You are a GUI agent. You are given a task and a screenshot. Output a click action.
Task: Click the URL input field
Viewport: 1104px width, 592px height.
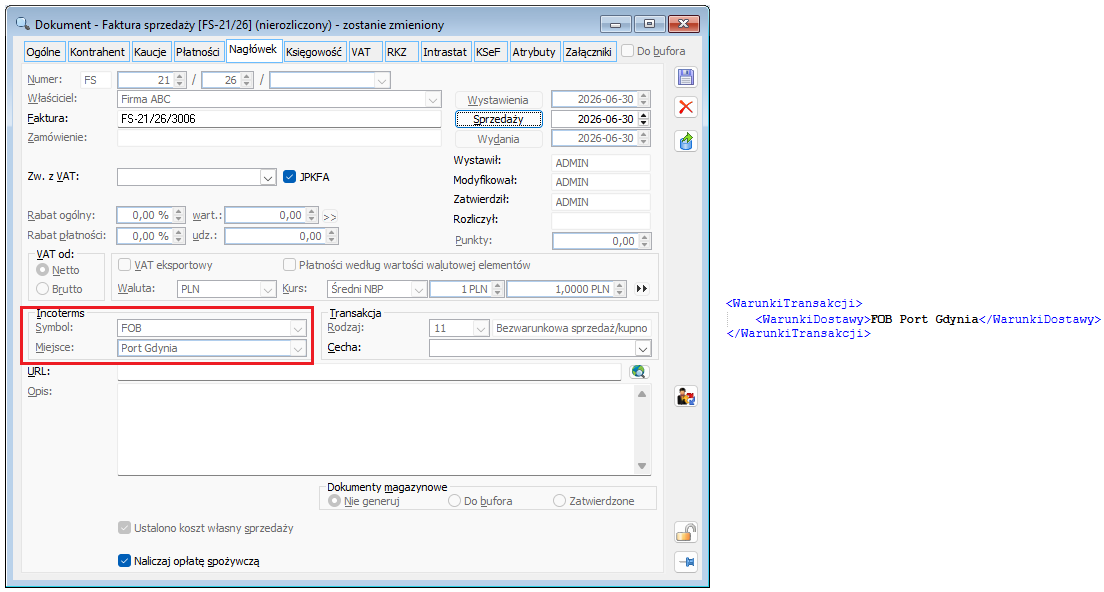(x=369, y=372)
